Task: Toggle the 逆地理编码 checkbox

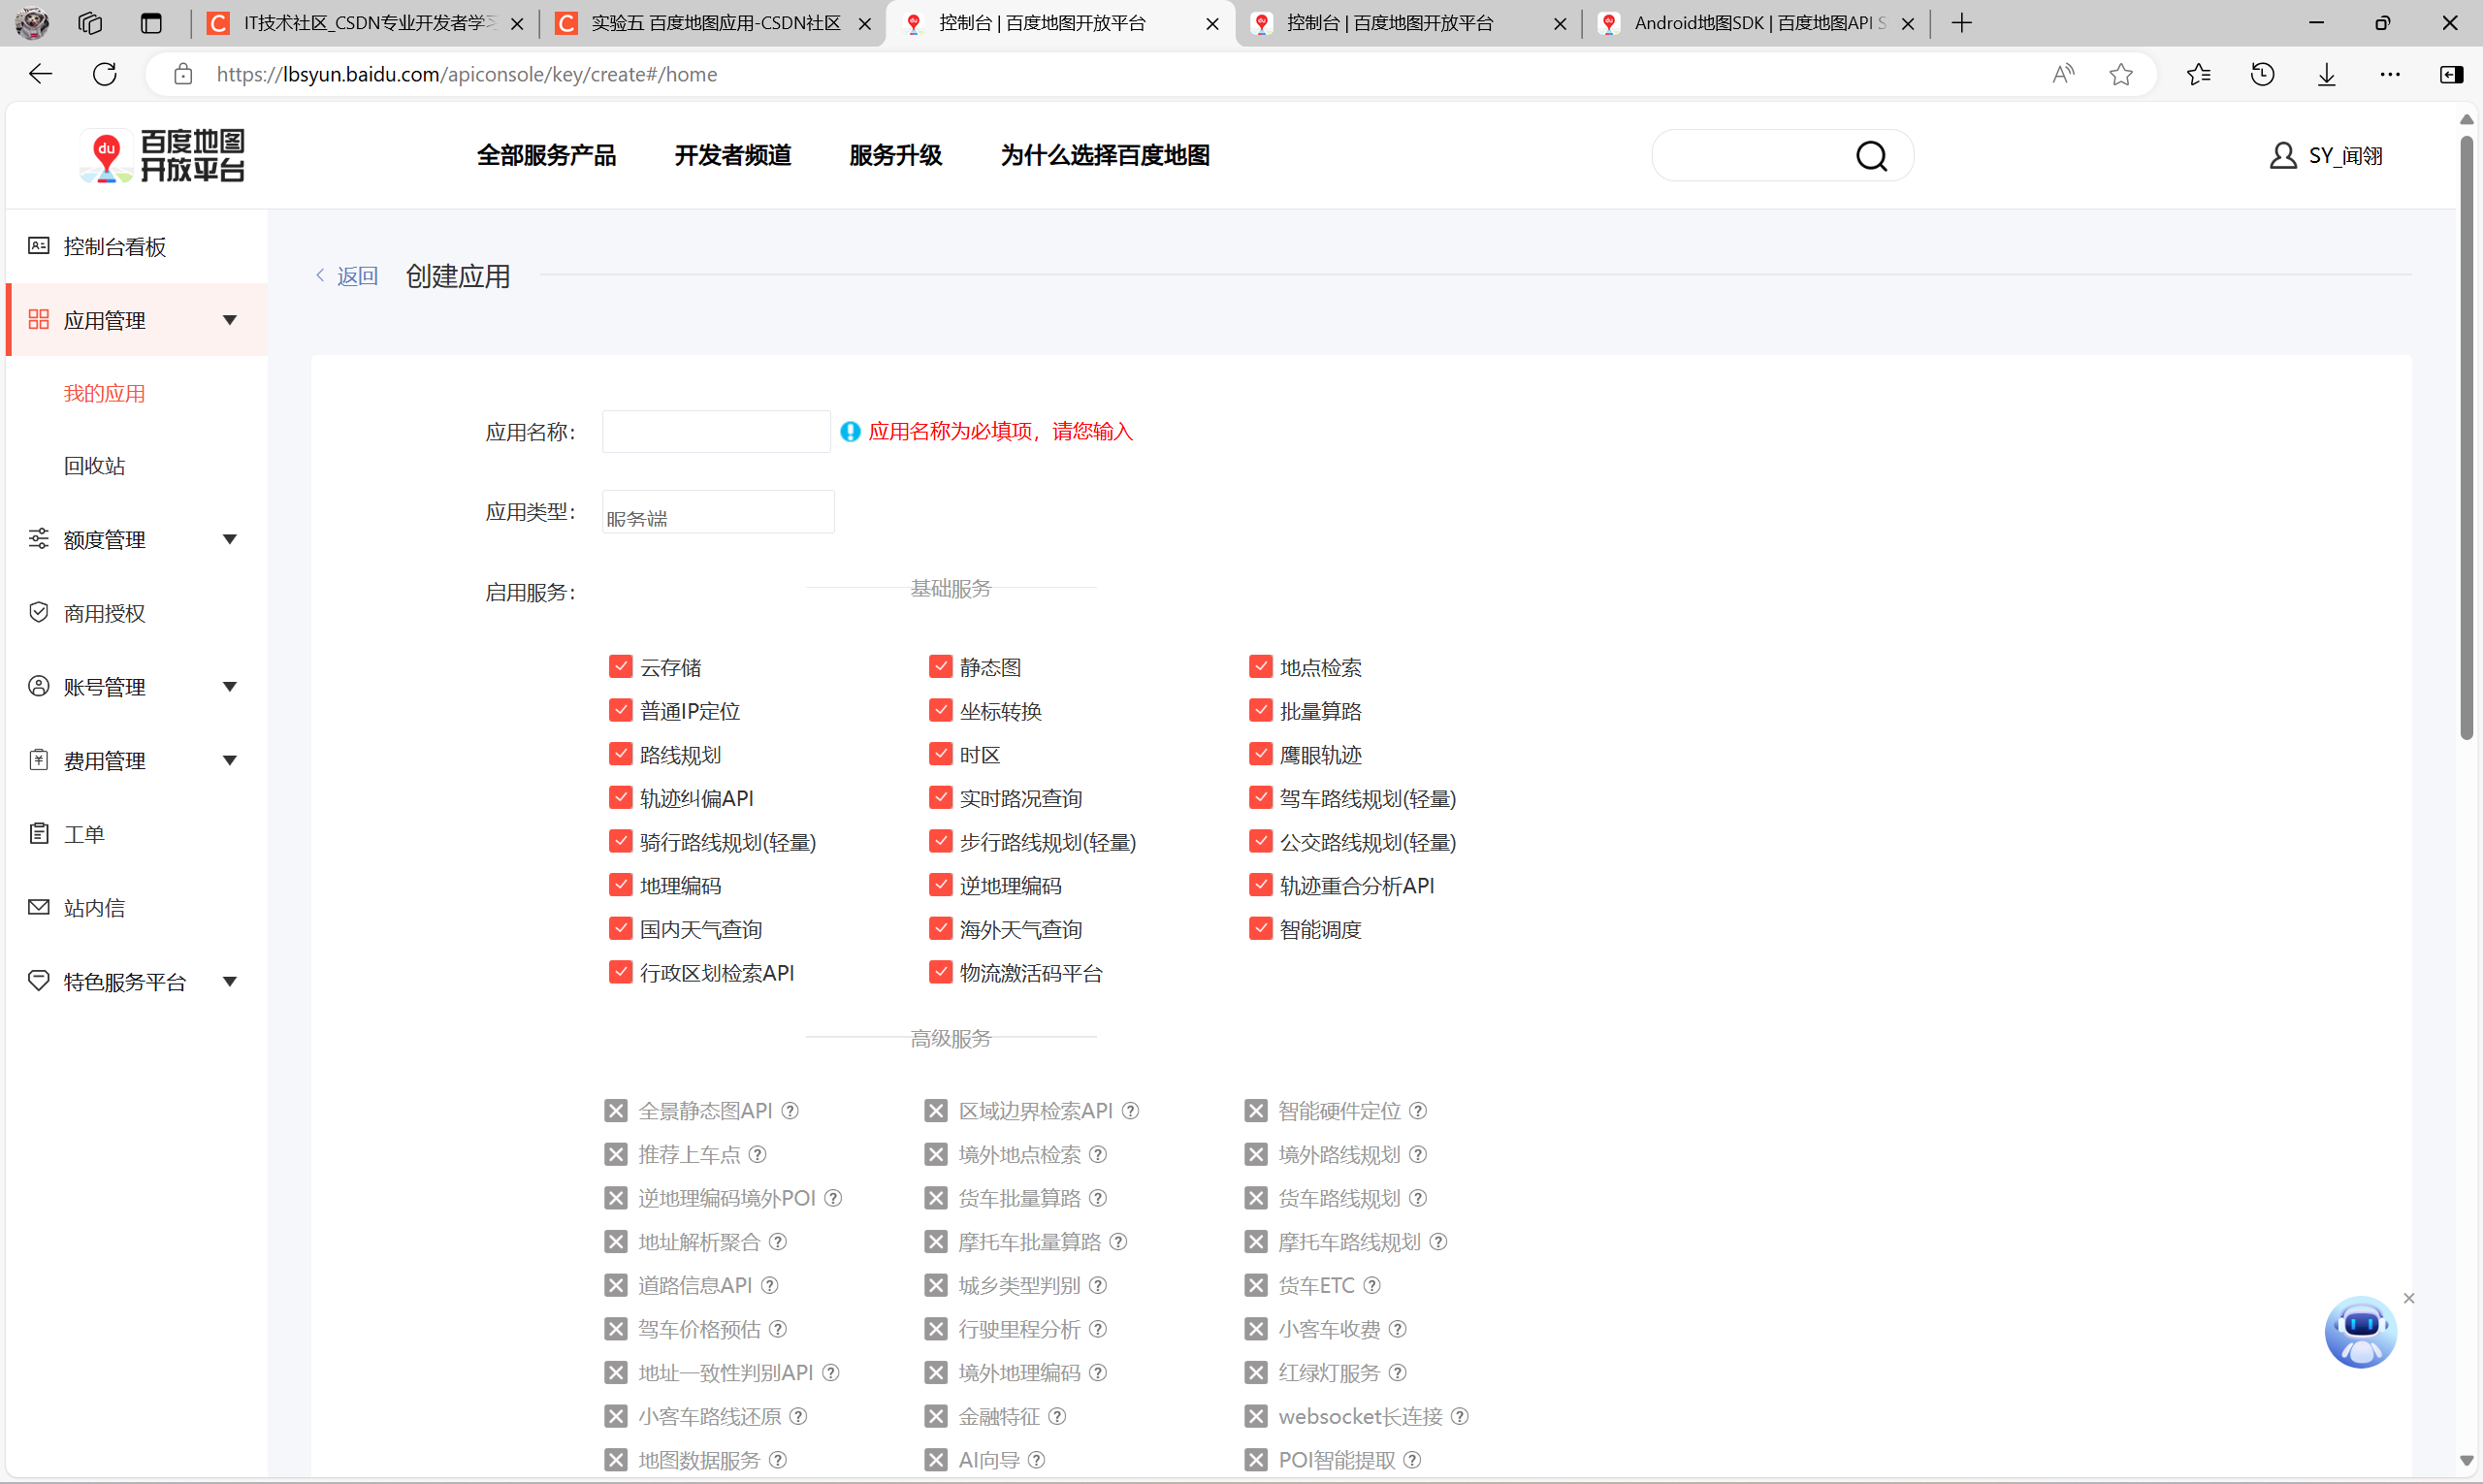Action: coord(940,885)
